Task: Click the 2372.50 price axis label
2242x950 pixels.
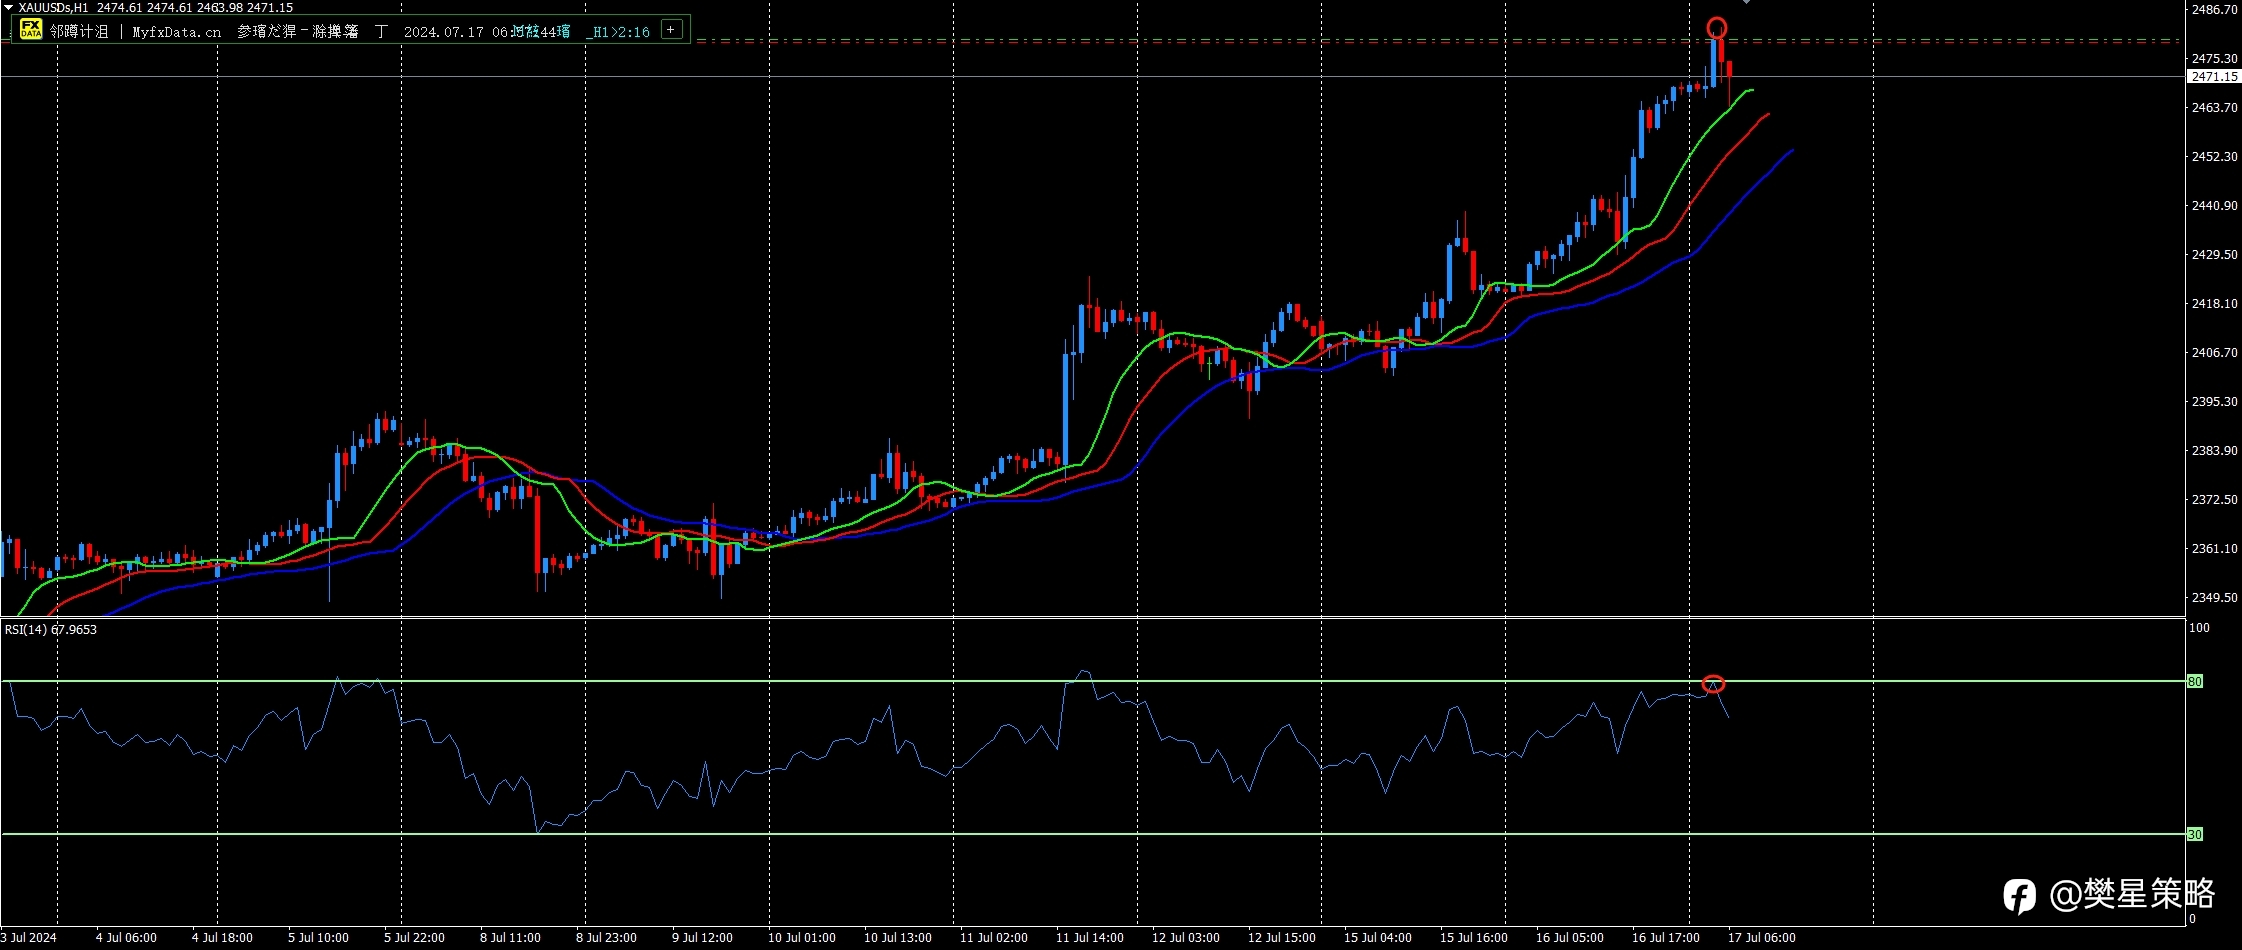Action: [x=2214, y=500]
